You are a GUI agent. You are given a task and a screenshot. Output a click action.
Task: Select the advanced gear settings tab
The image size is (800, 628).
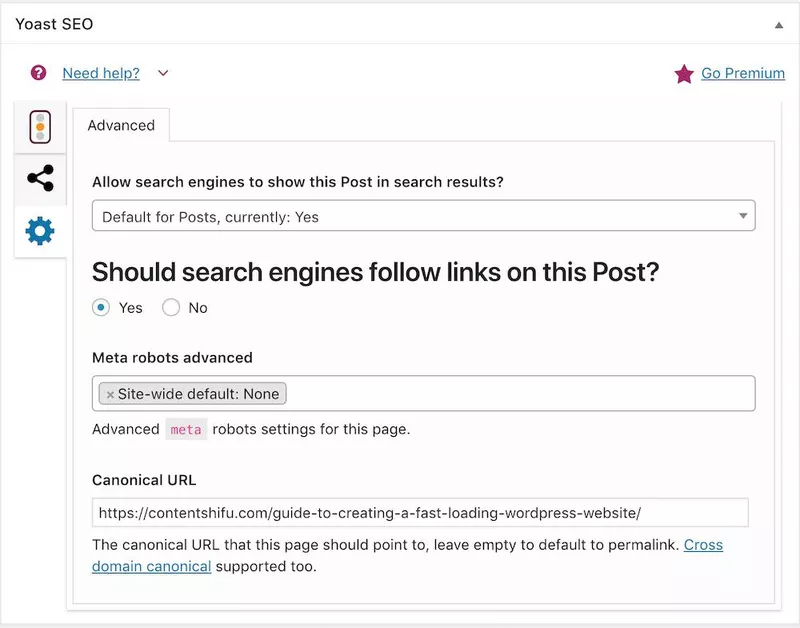[x=40, y=231]
